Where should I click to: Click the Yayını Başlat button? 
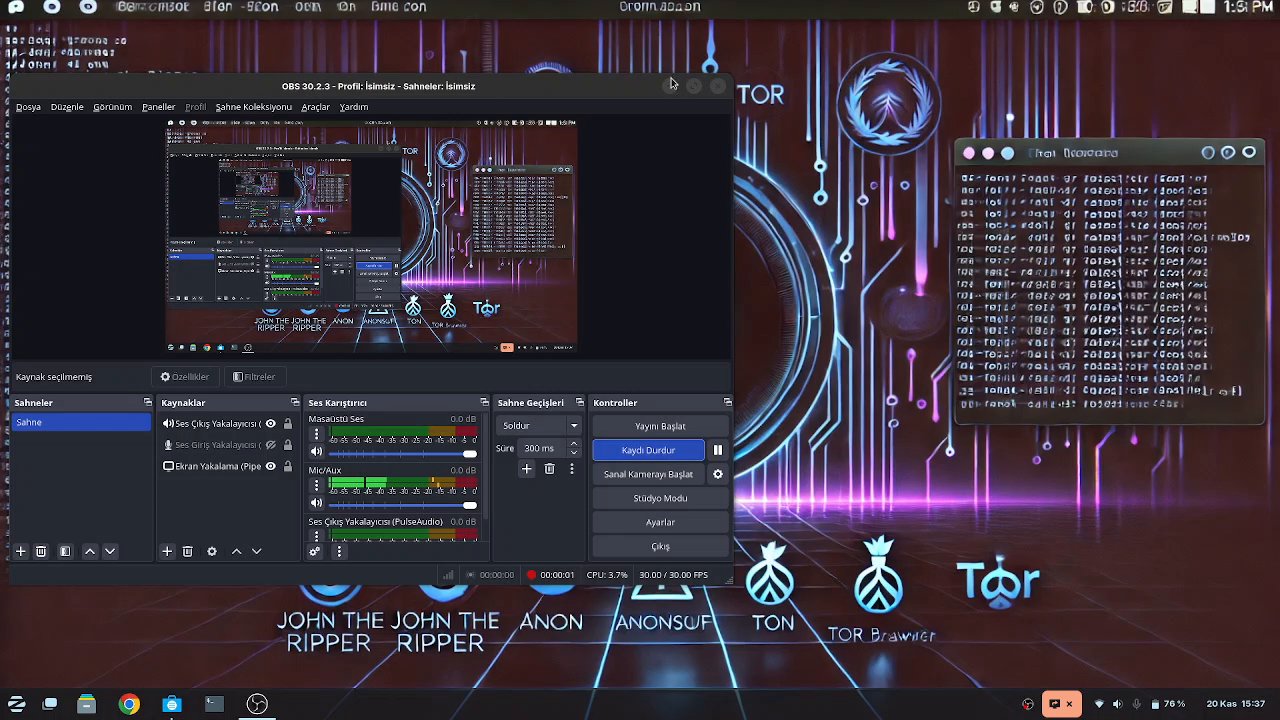tap(660, 426)
